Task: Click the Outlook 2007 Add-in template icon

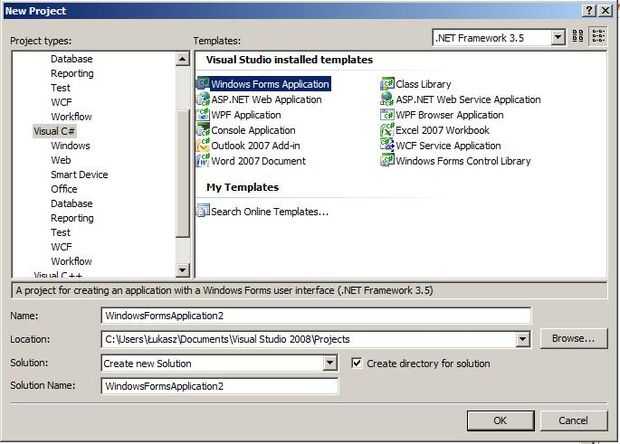Action: point(203,145)
